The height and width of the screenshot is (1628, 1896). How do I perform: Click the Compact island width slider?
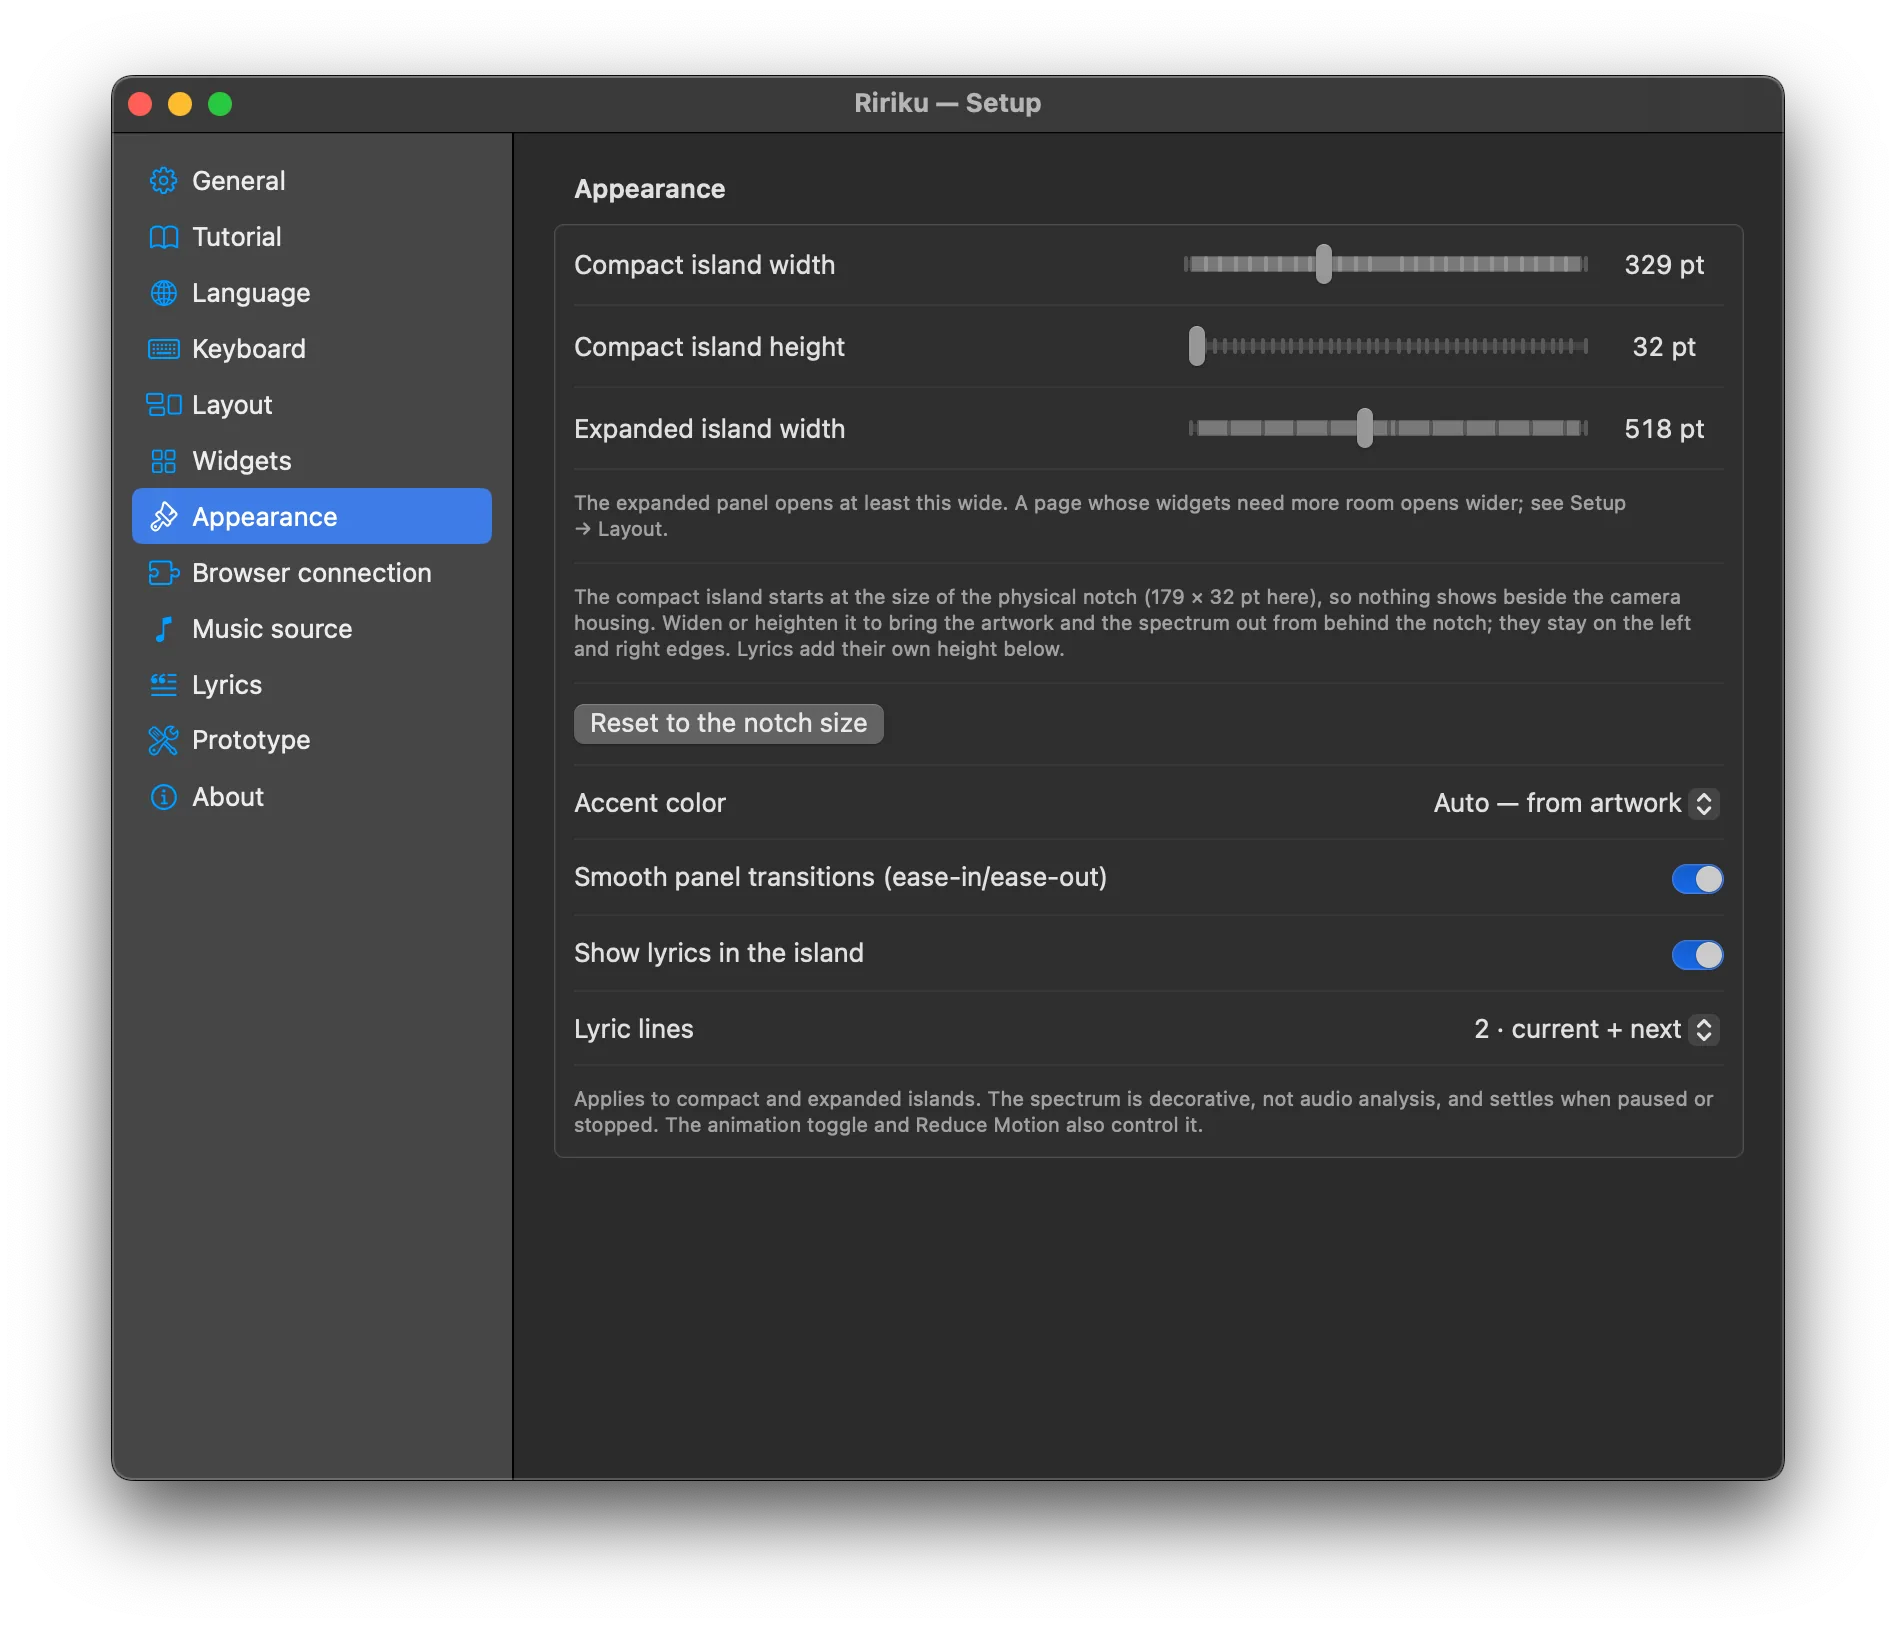pyautogui.click(x=1386, y=264)
